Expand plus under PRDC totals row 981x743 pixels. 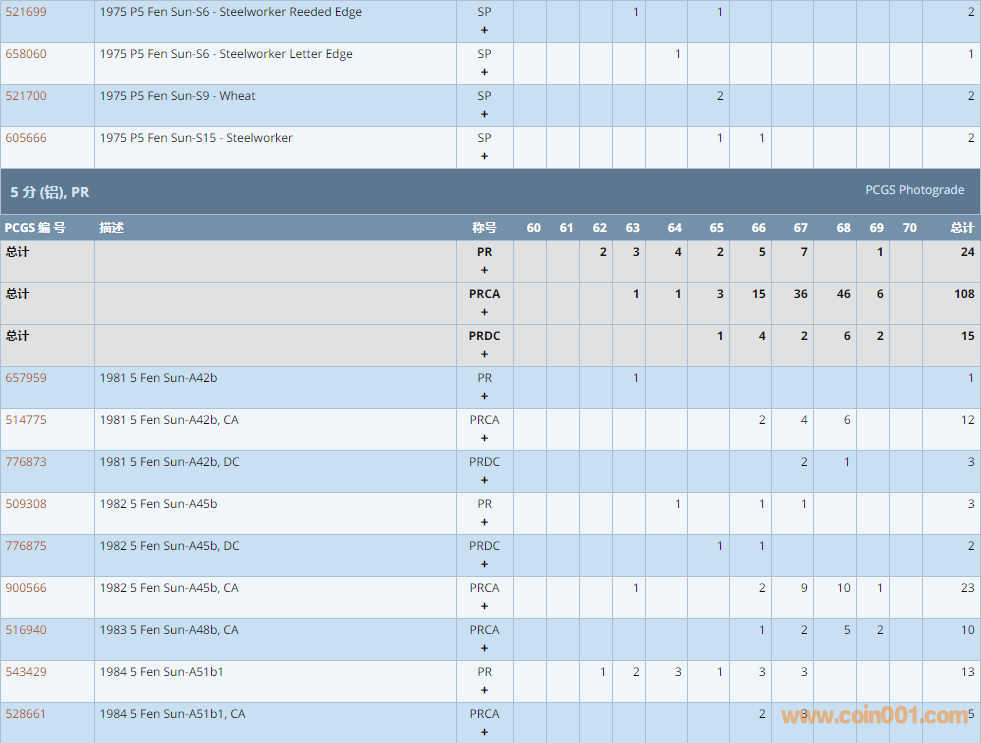coord(485,354)
